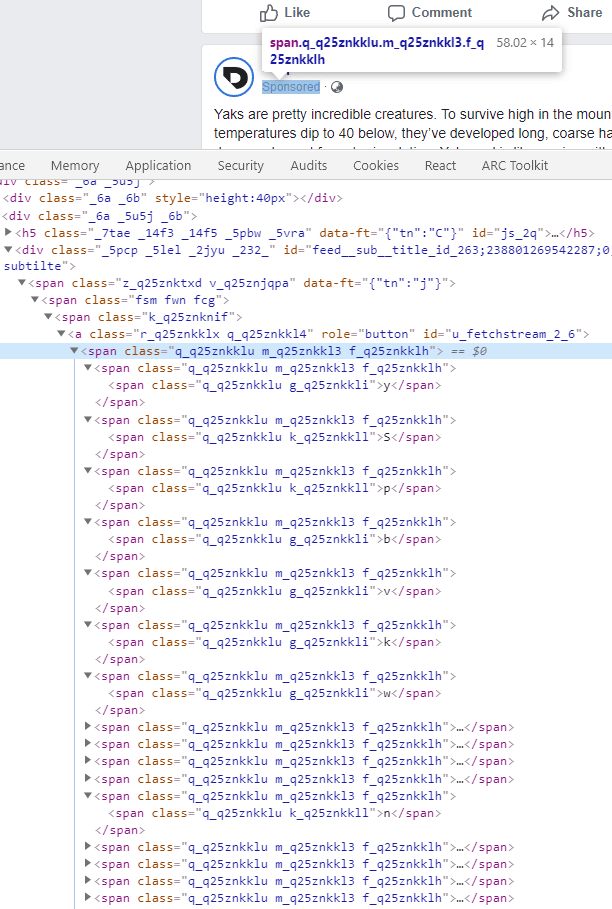Collapse the span with class fsm fwn fcg
The width and height of the screenshot is (612, 909).
click(35, 300)
